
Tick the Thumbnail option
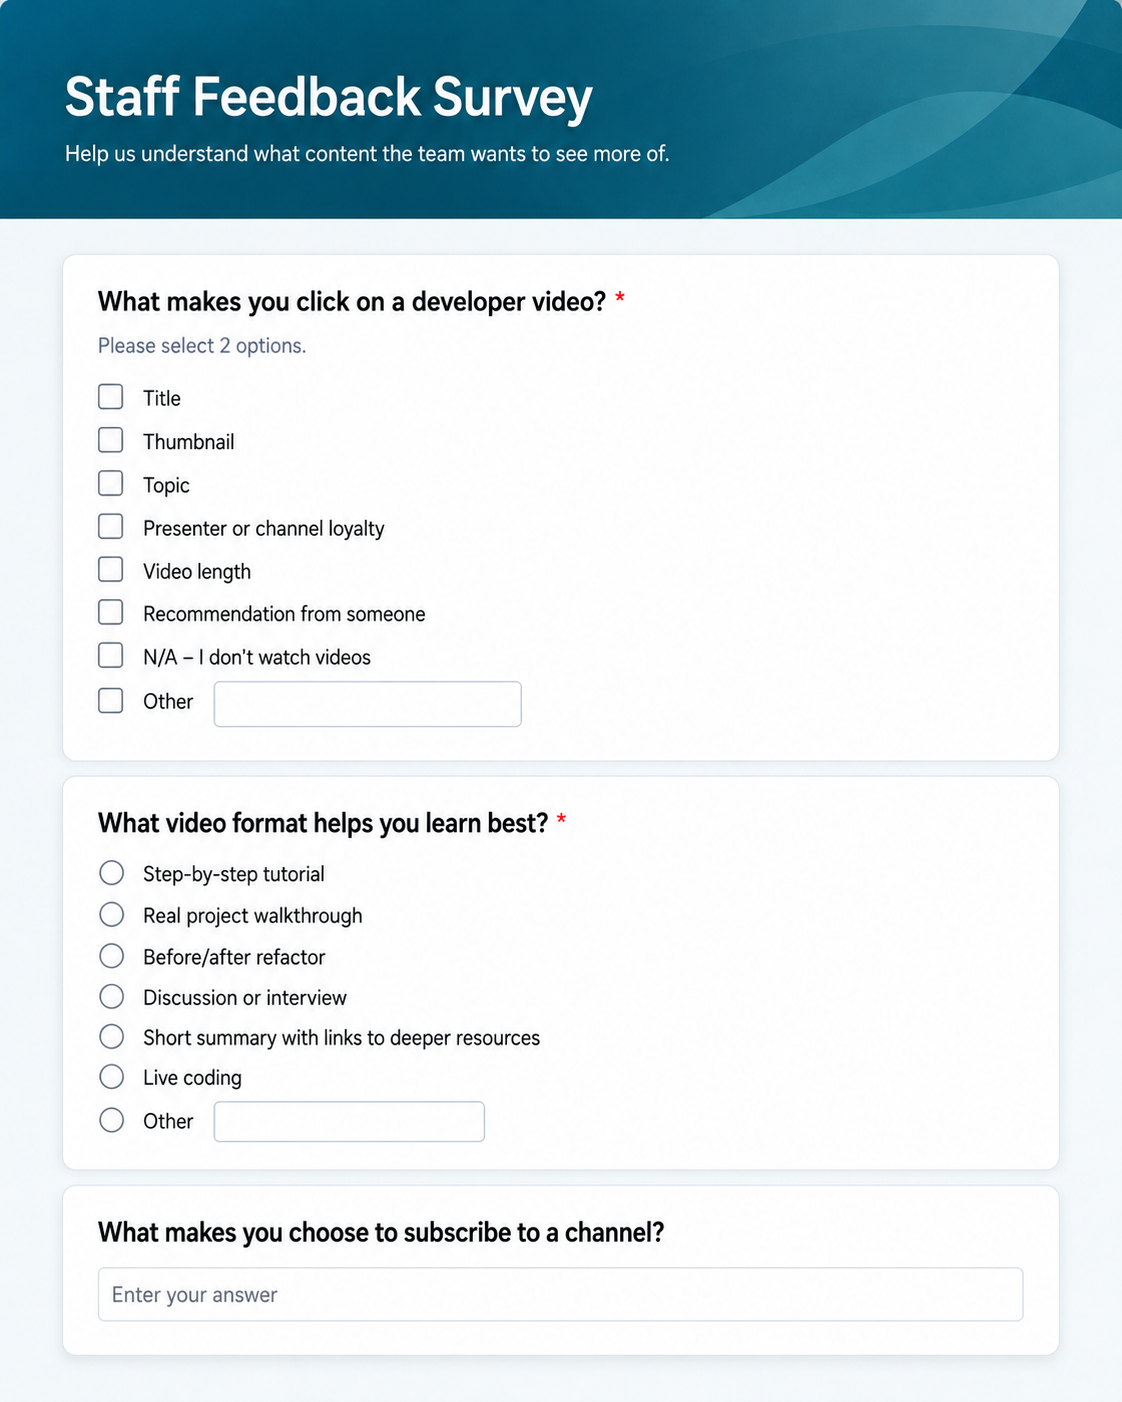point(111,440)
